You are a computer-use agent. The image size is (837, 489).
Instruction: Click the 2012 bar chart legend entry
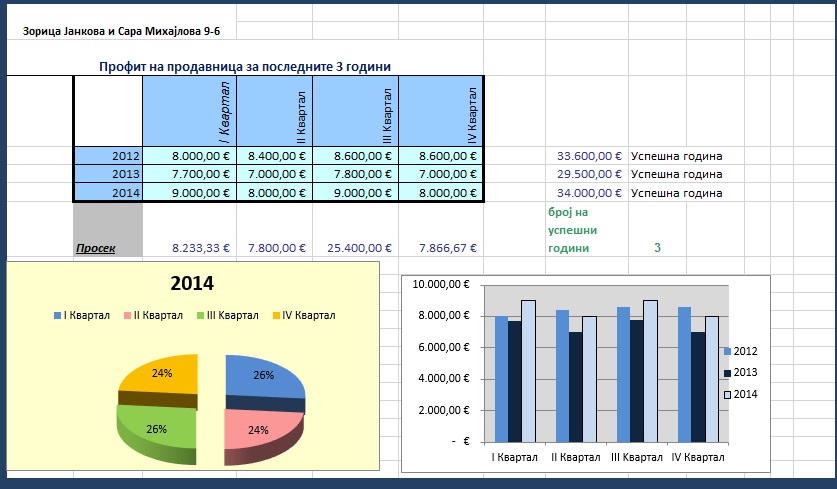[x=740, y=351]
